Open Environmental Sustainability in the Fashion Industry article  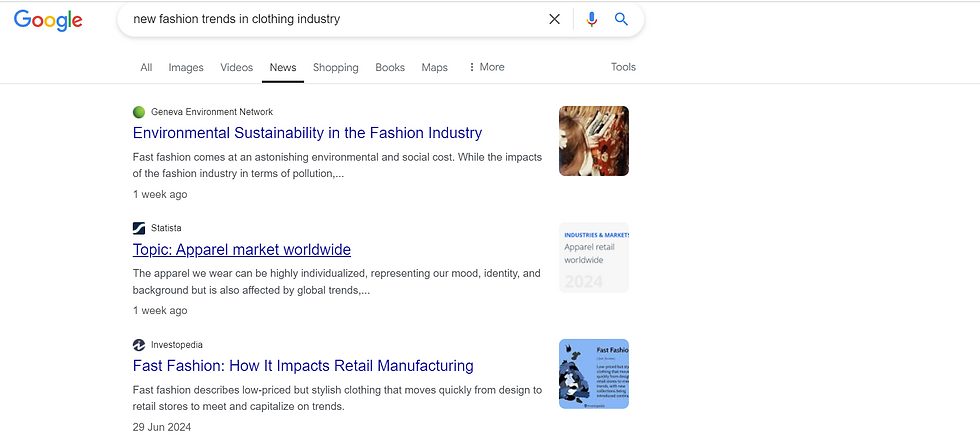(308, 133)
